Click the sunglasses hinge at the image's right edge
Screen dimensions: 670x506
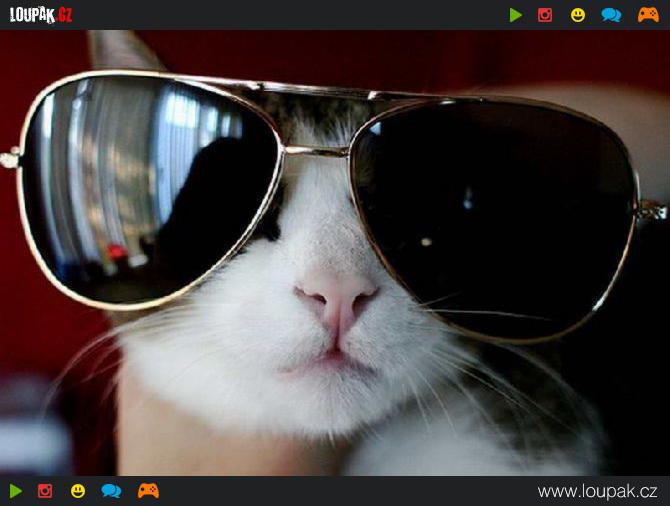[x=650, y=208]
